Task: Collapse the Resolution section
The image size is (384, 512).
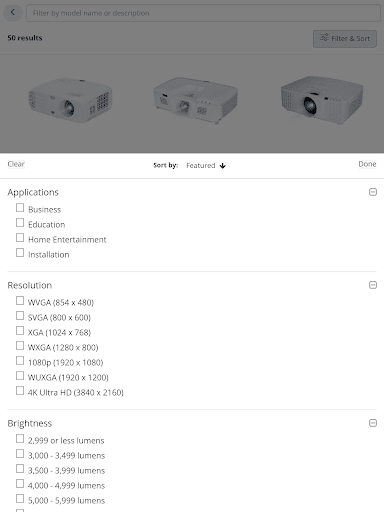Action: [373, 285]
